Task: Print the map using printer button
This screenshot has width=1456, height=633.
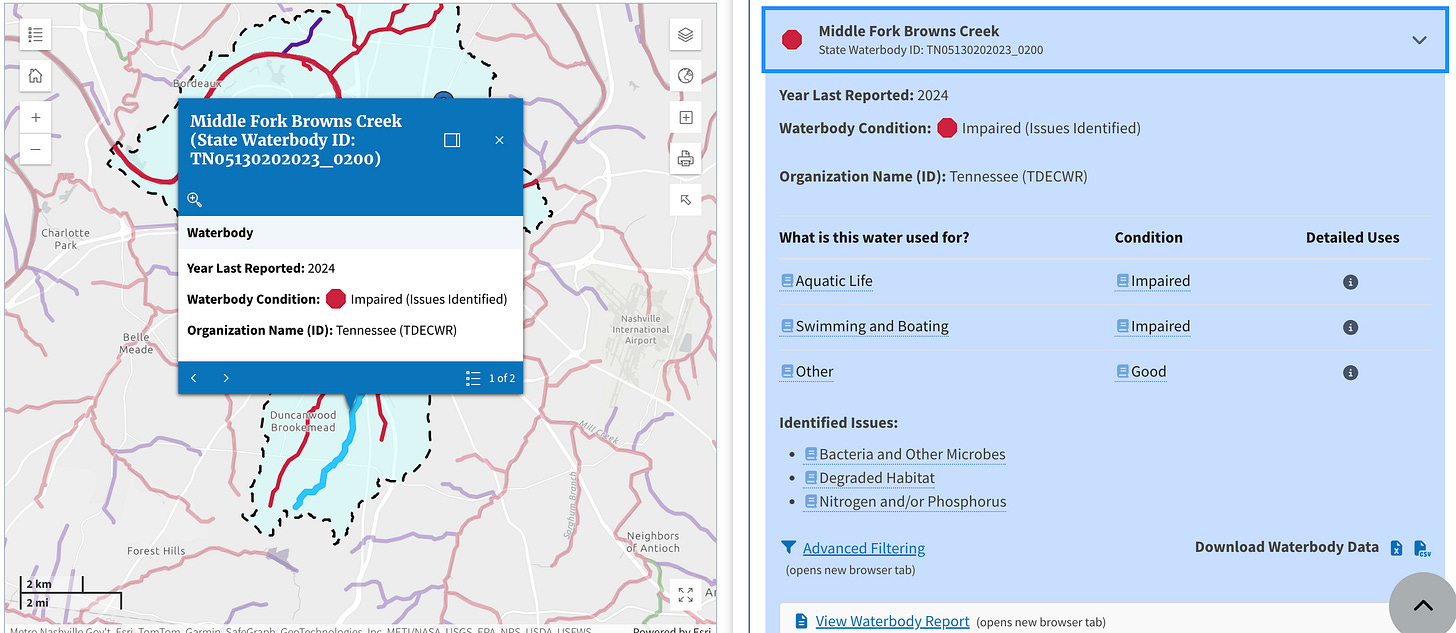Action: click(x=685, y=158)
